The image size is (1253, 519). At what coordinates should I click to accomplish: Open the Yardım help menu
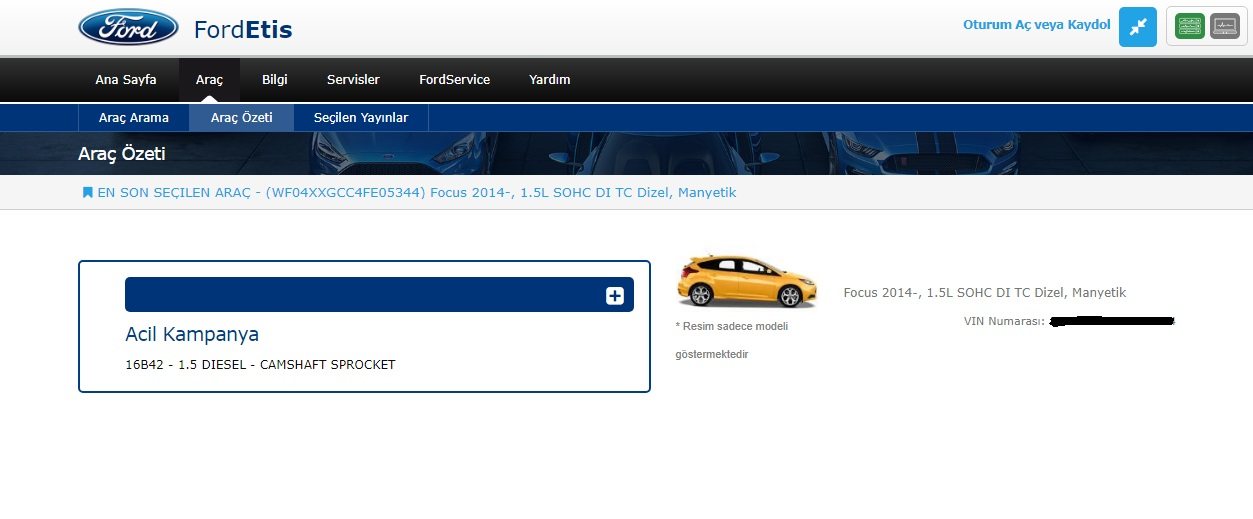549,80
